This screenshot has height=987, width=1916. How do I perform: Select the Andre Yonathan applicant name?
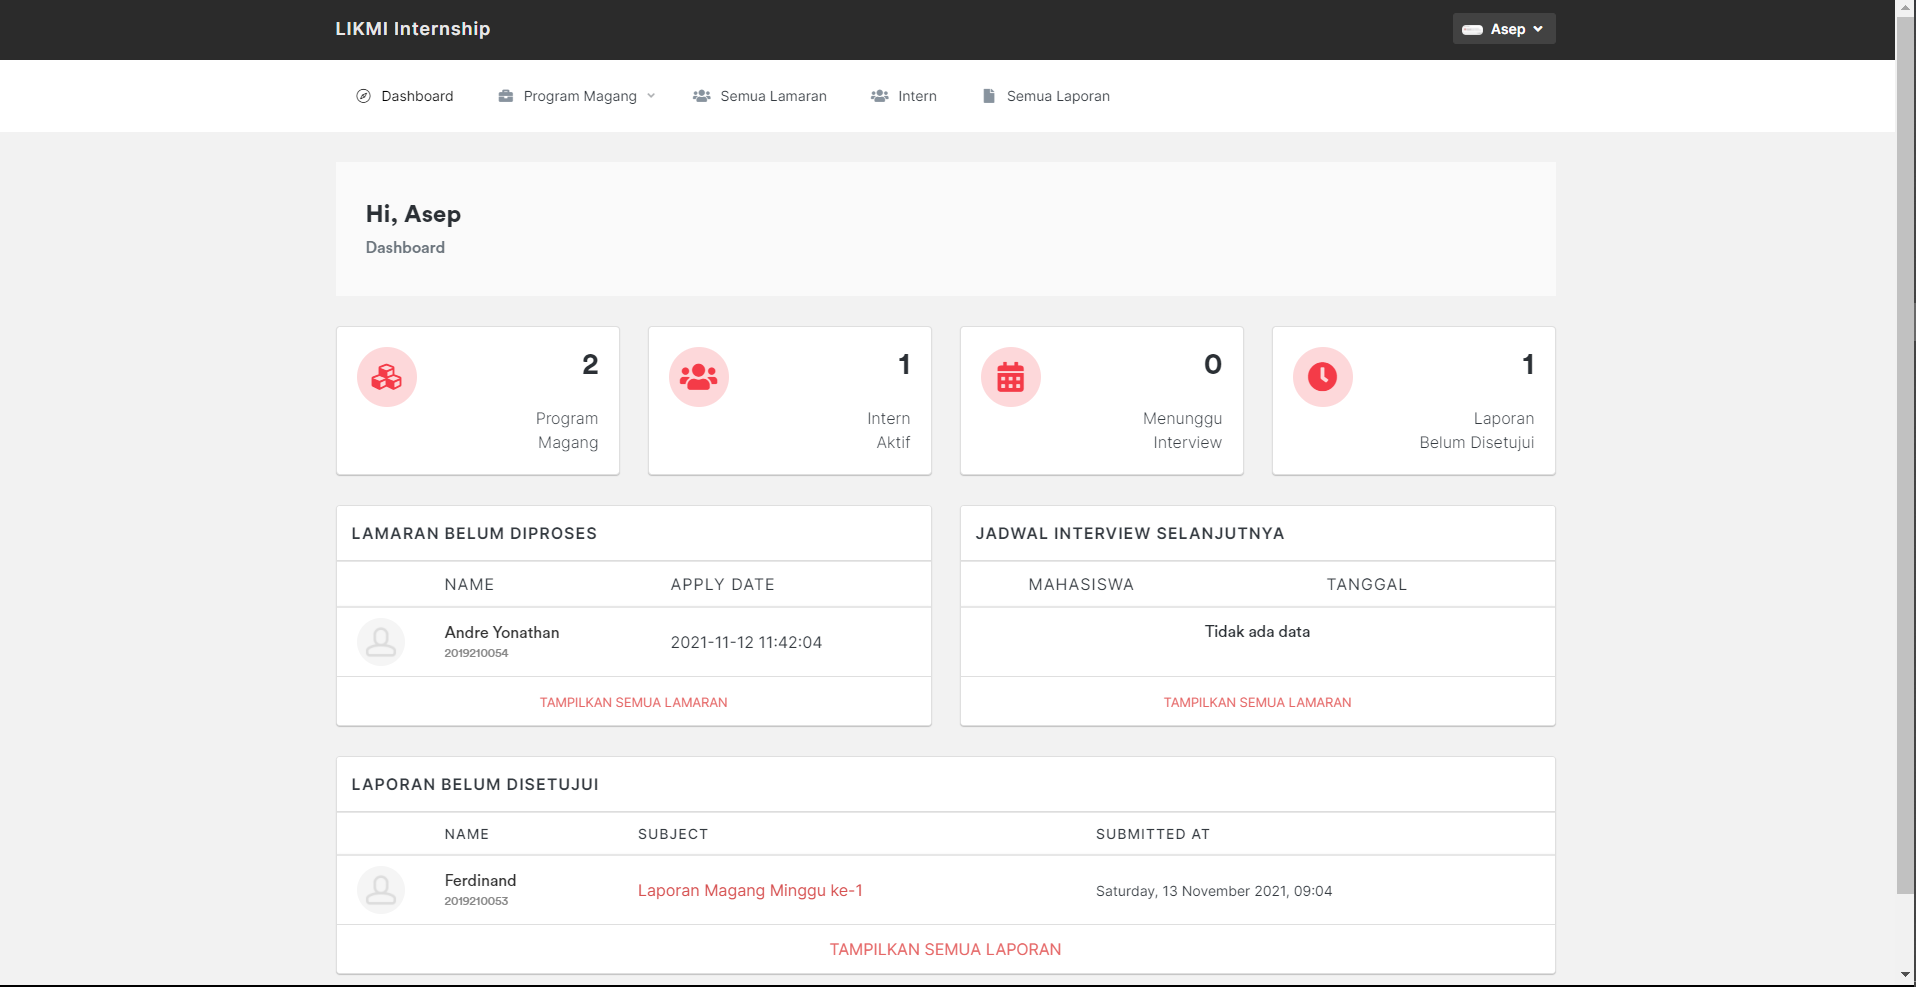point(502,632)
